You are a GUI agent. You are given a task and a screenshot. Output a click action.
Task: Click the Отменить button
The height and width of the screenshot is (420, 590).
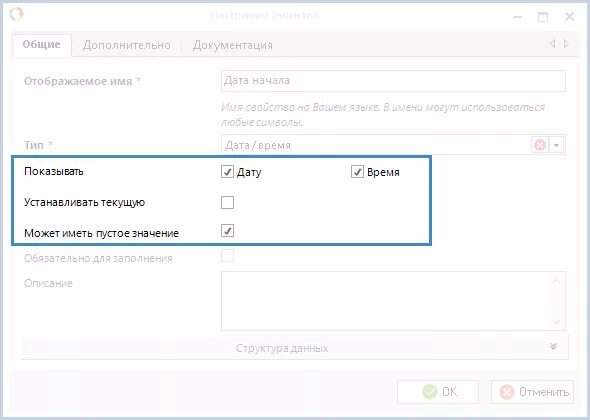pyautogui.click(x=532, y=392)
